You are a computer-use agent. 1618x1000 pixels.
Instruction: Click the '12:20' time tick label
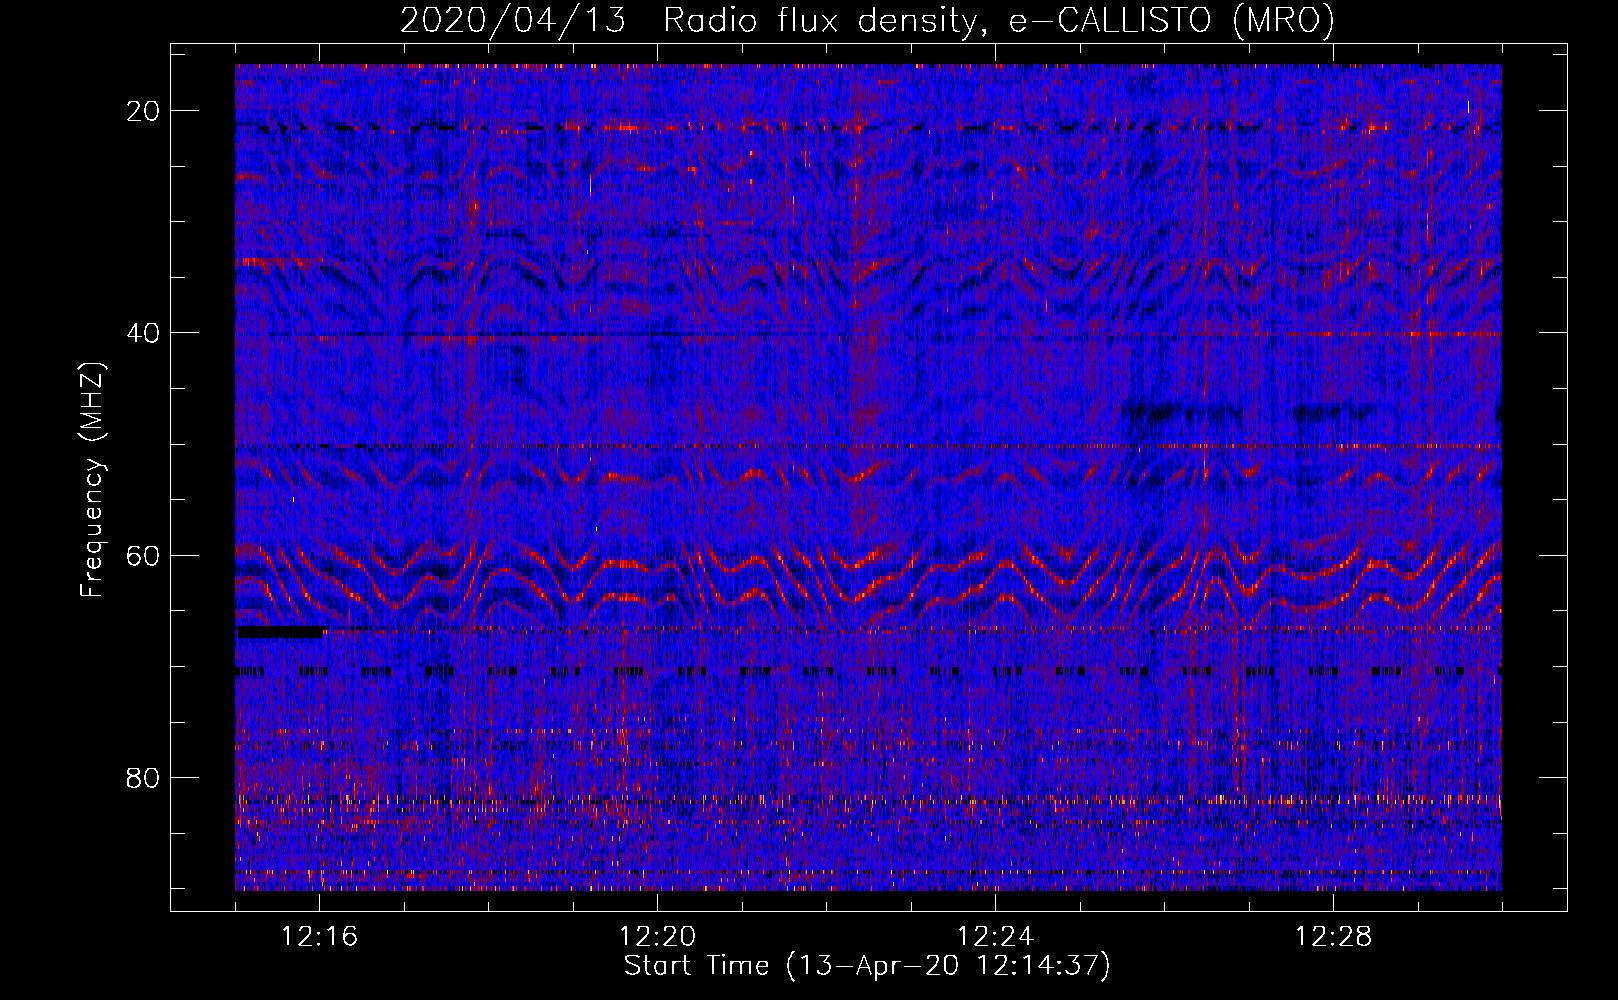(657, 937)
